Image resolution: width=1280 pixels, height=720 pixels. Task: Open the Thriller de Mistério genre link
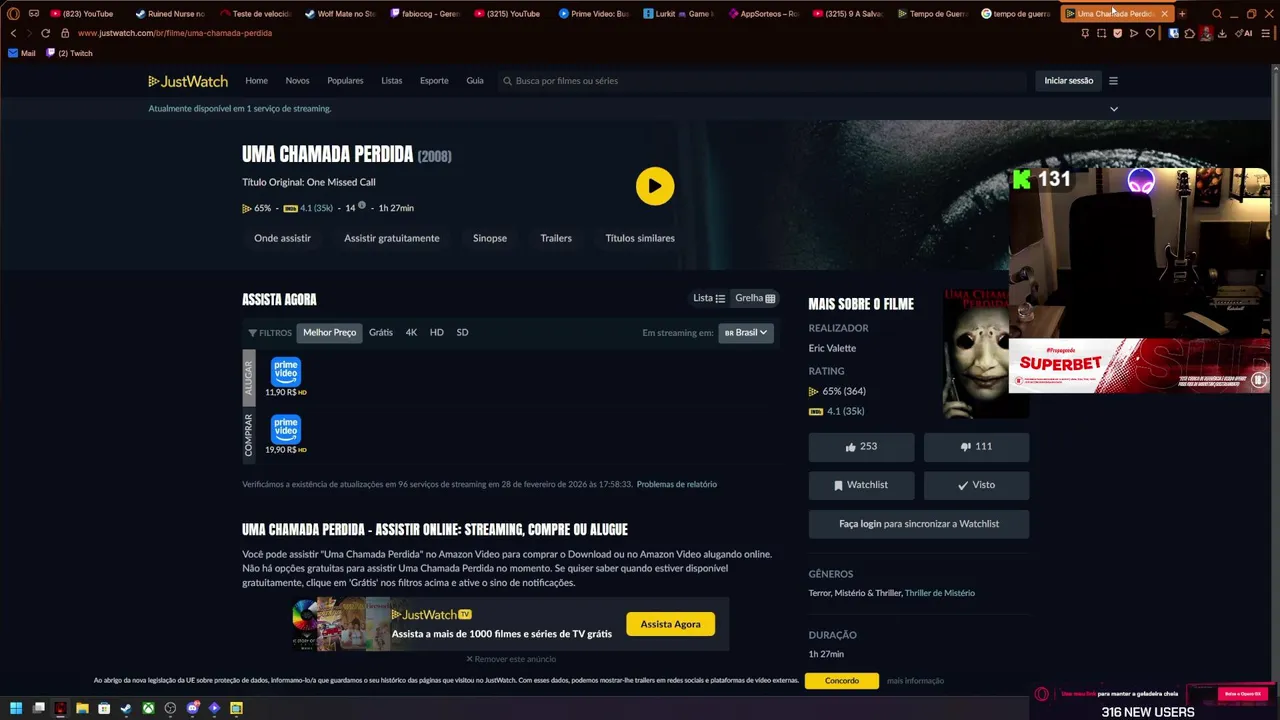click(939, 594)
